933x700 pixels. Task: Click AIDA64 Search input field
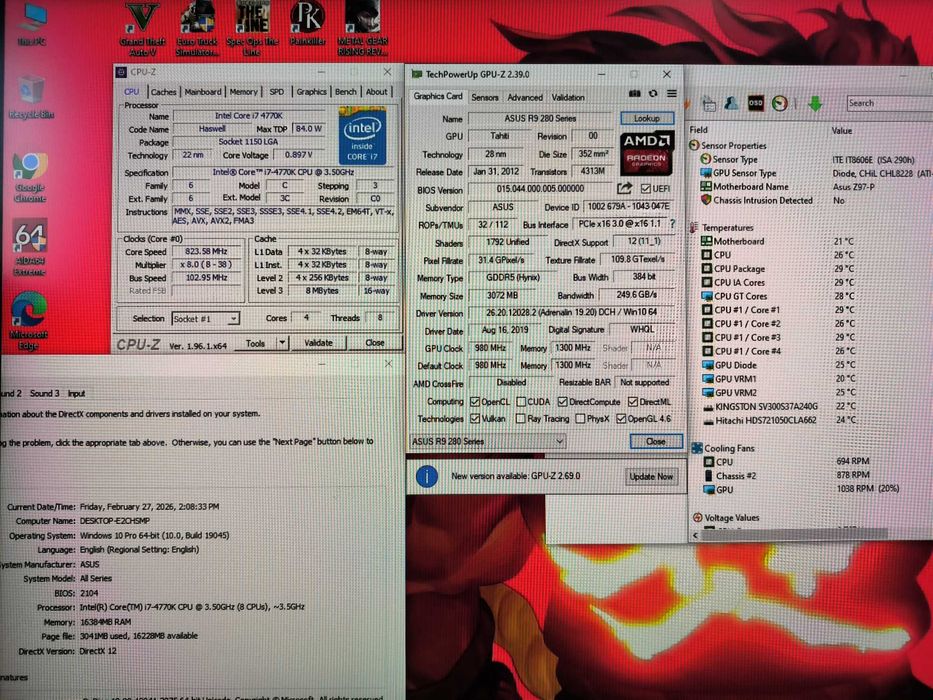(x=890, y=103)
